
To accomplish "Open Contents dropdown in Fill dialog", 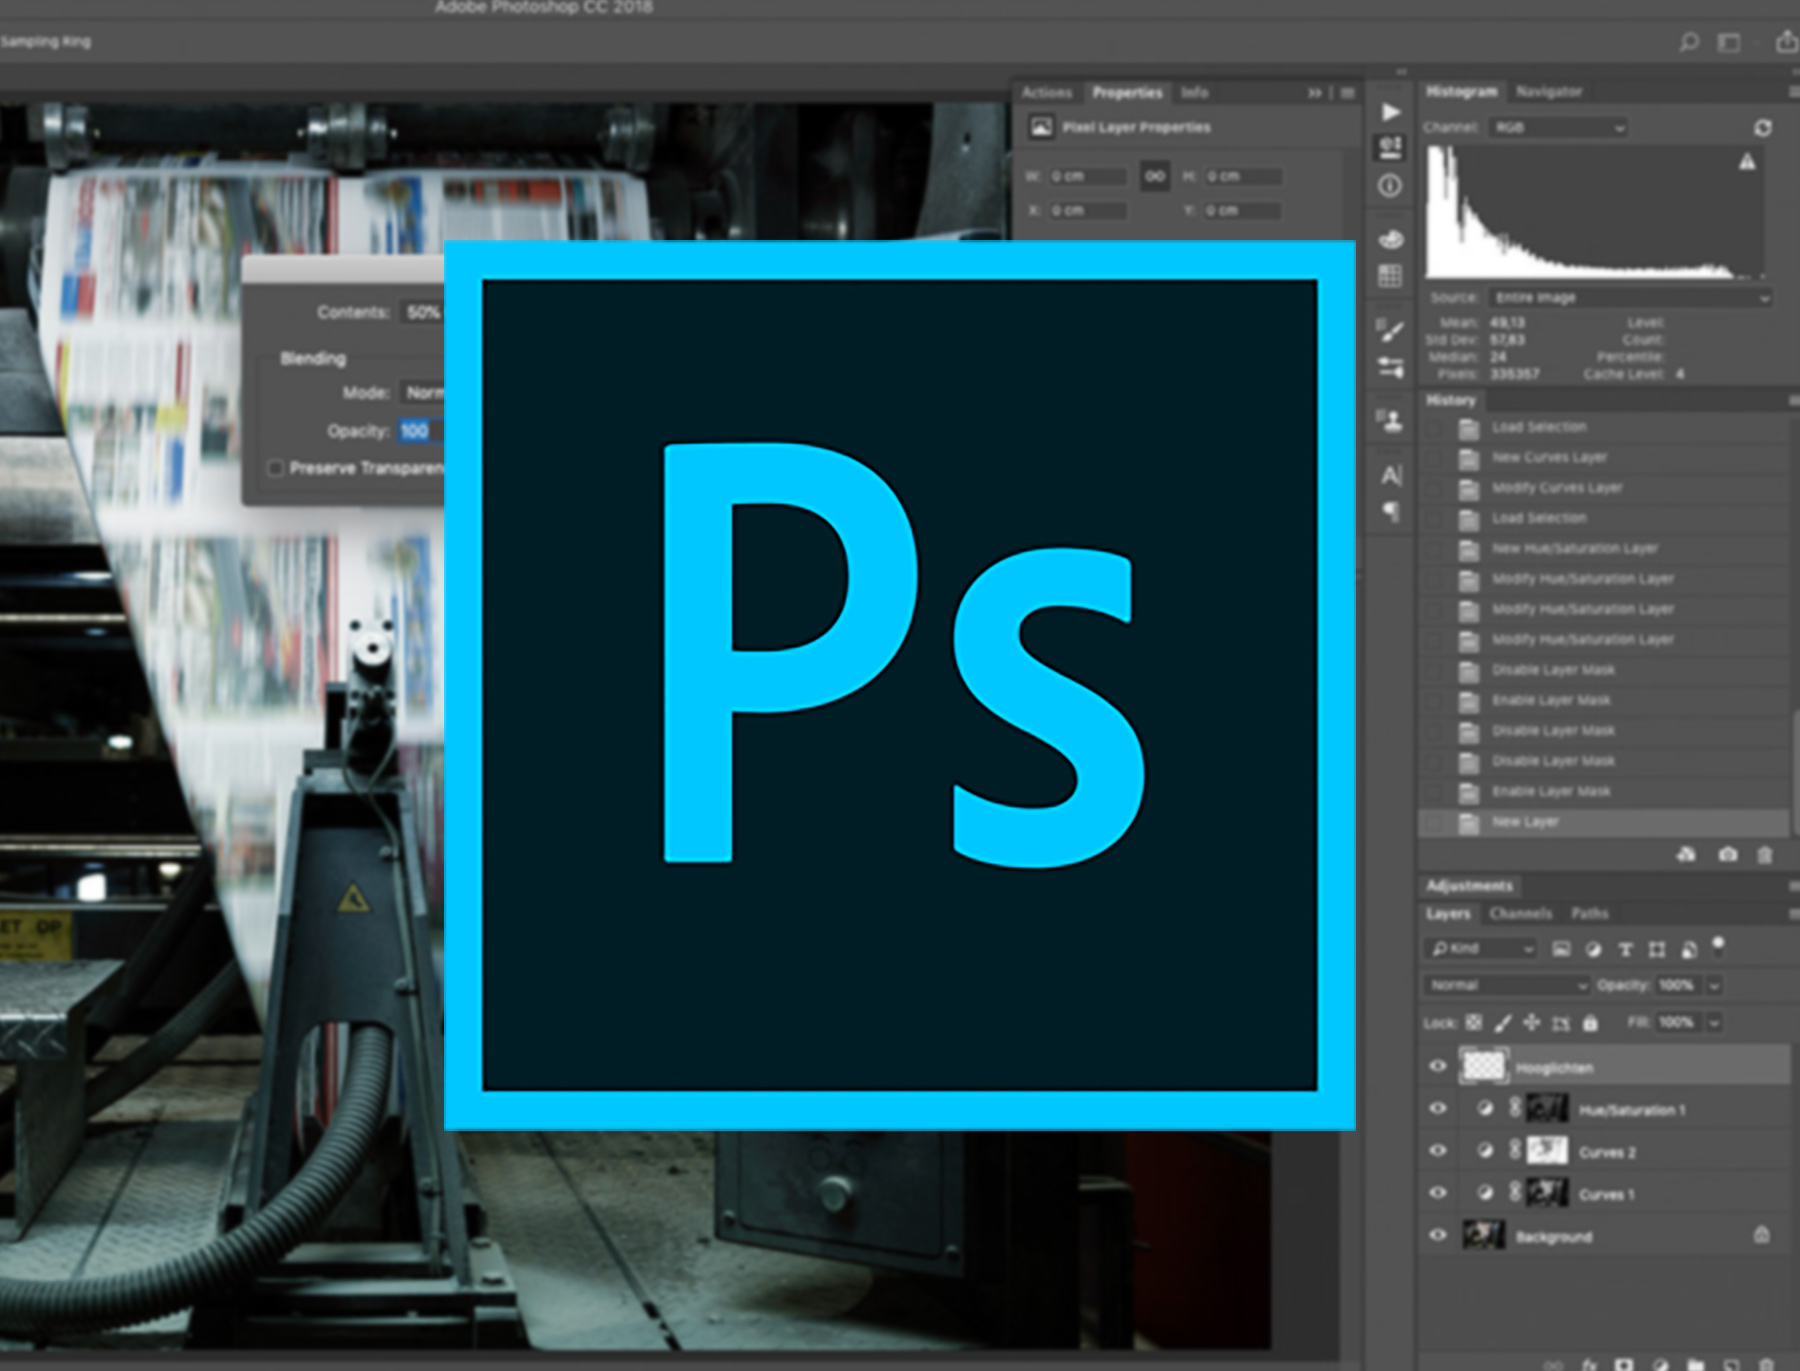I will 422,312.
